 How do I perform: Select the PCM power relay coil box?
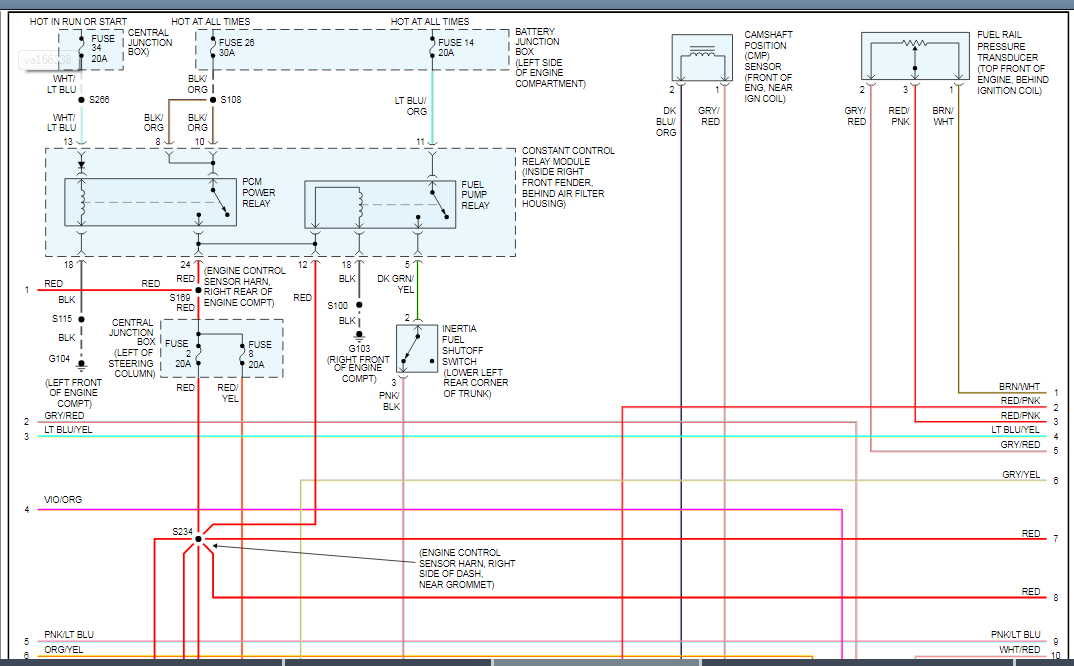150,203
